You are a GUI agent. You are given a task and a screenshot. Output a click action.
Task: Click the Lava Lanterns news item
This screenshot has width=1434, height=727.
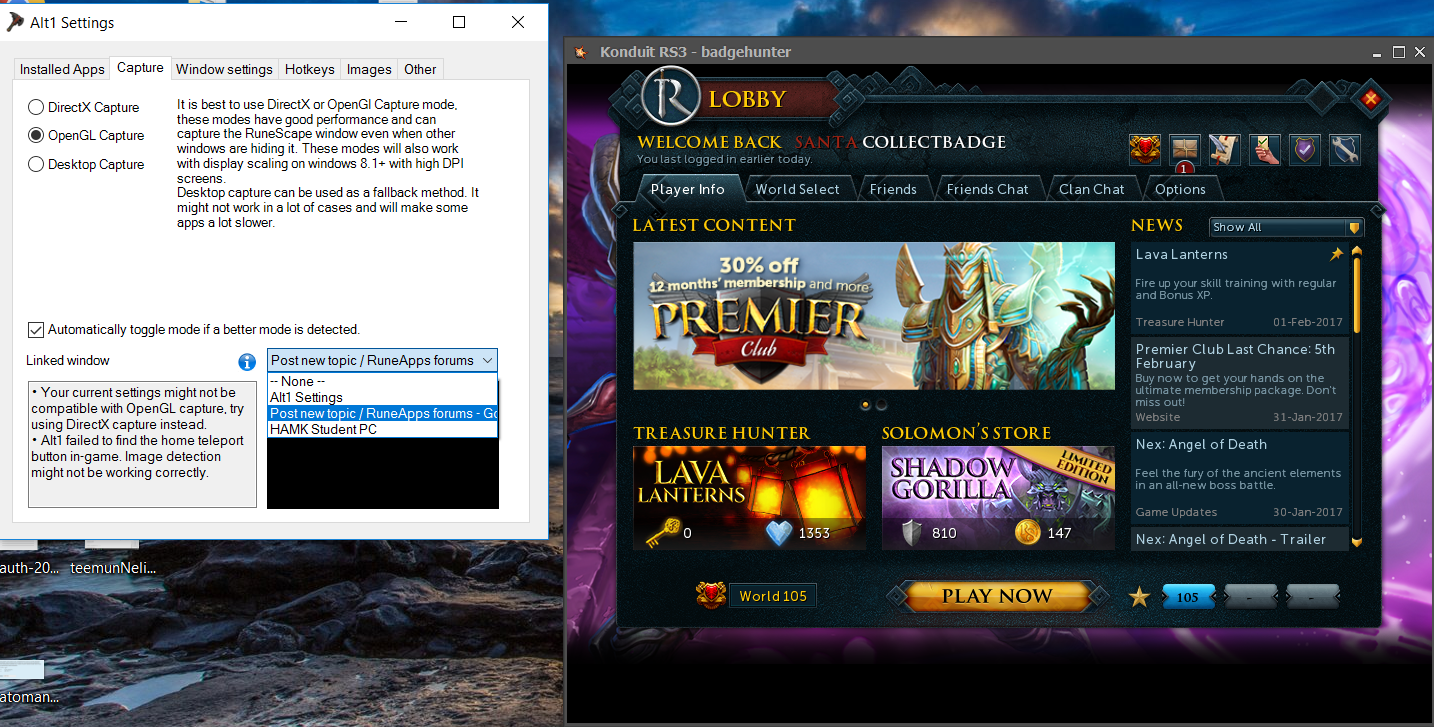coord(1239,288)
